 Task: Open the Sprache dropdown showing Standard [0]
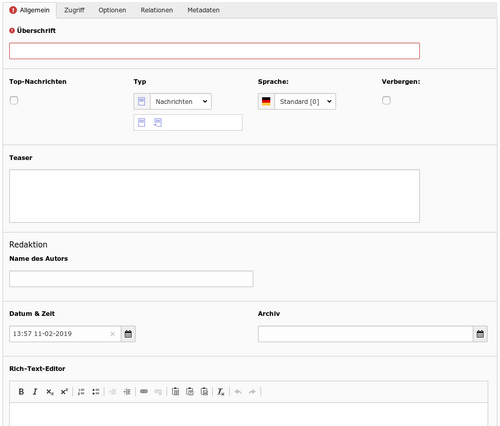tap(305, 101)
